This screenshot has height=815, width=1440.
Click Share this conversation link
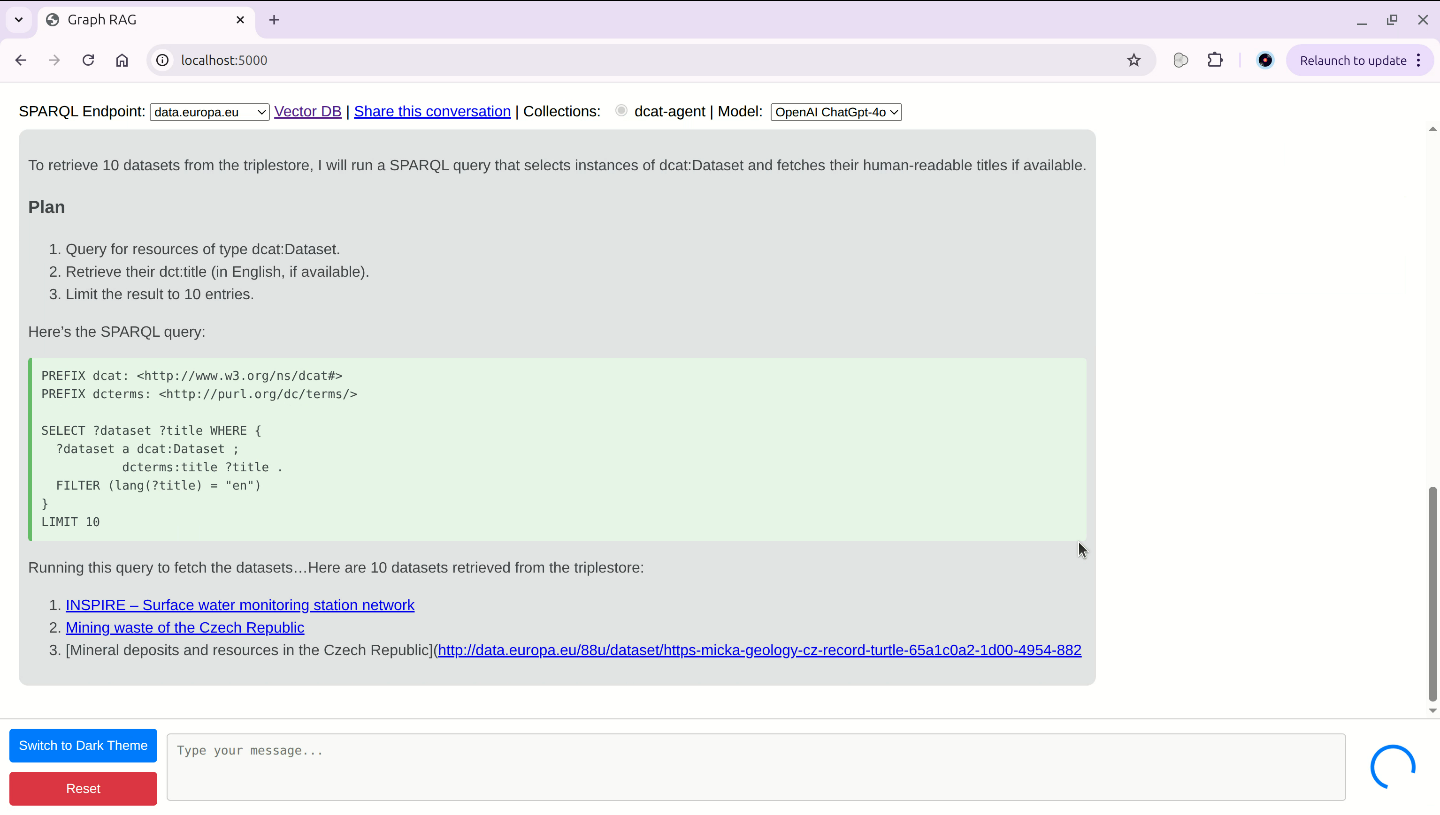coord(432,111)
